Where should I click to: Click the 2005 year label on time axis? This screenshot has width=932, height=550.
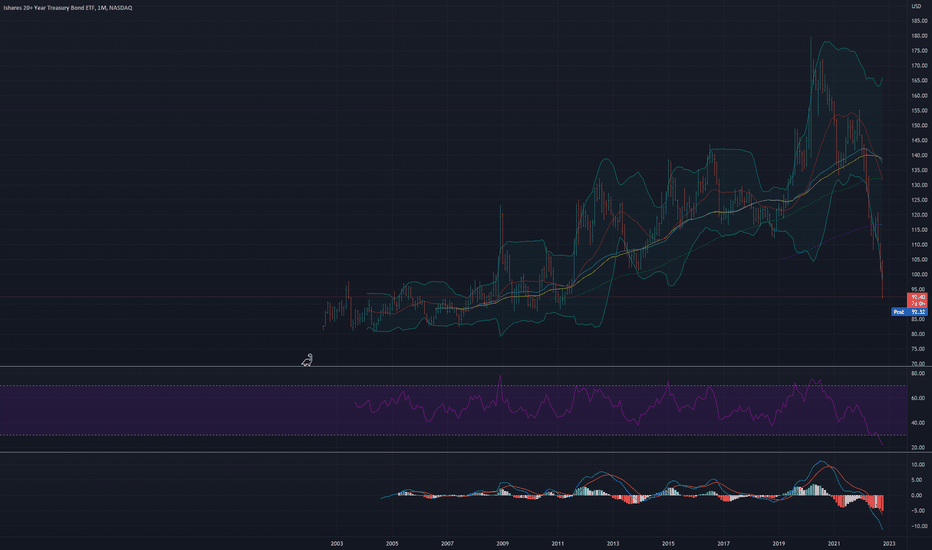(392, 543)
